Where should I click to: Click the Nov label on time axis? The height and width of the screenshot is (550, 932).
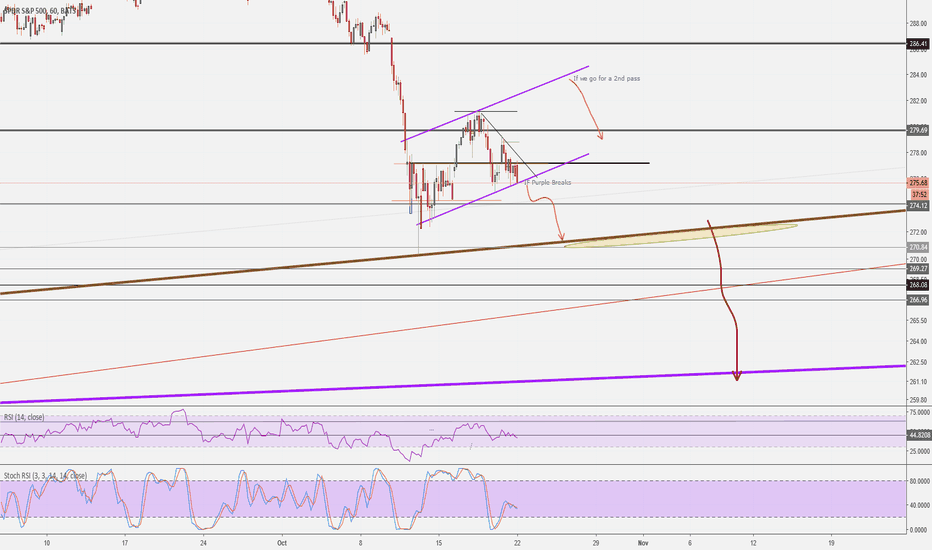642,543
